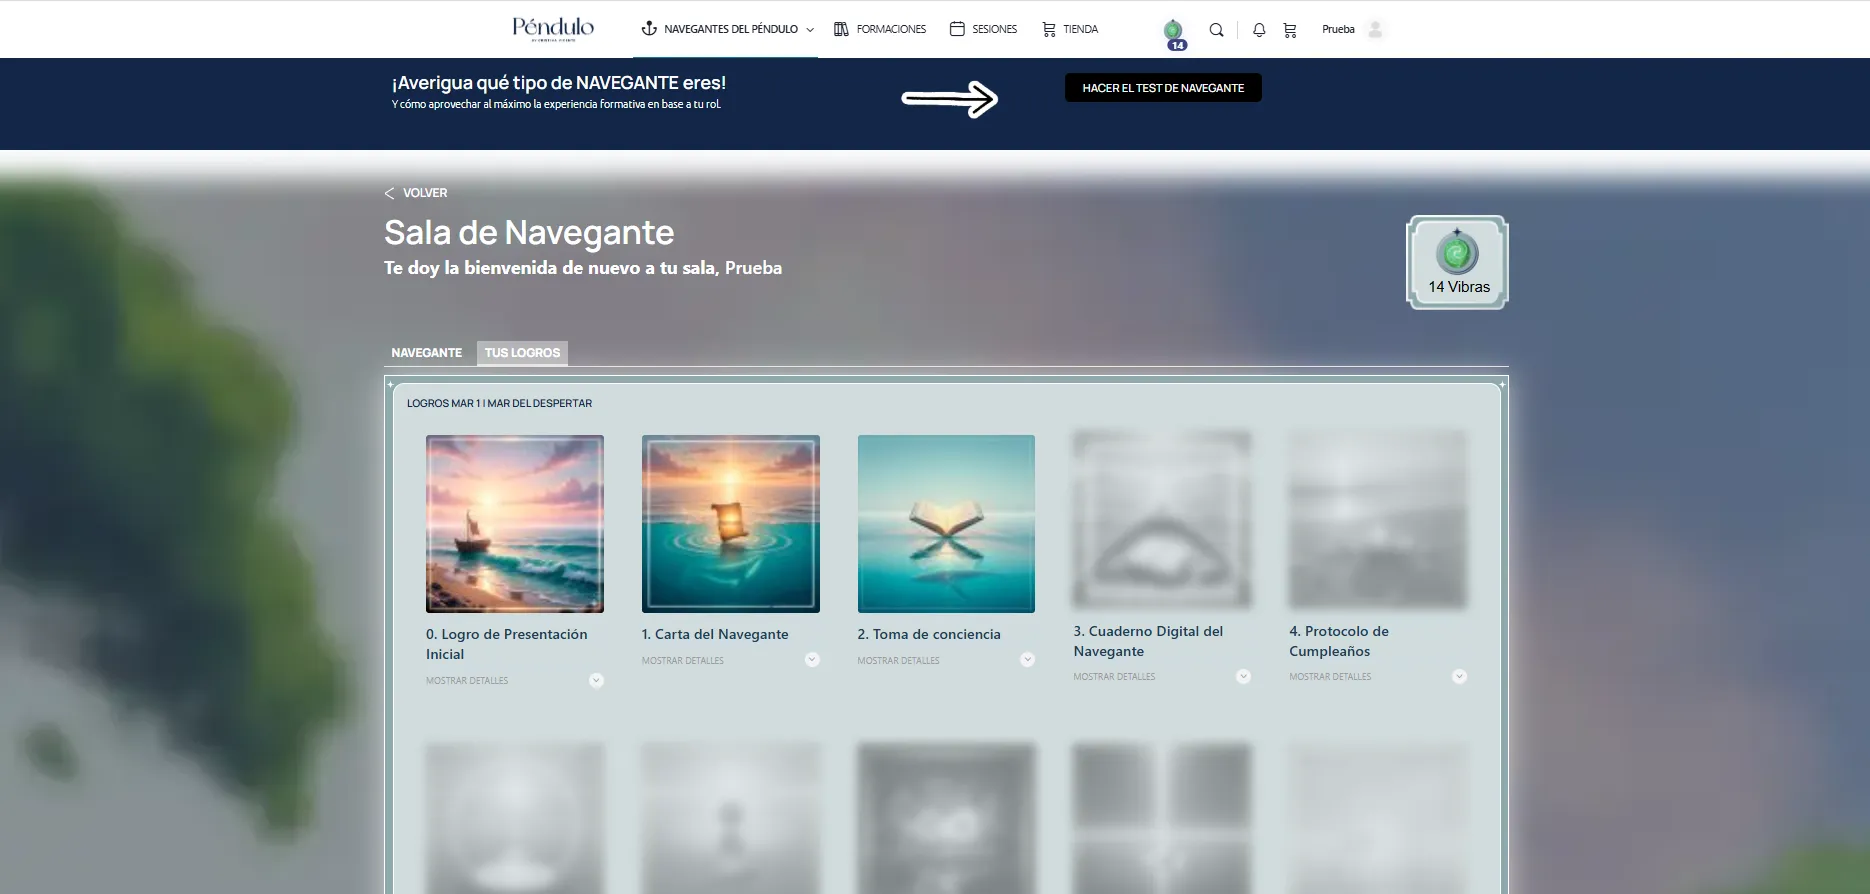Show details text for Protocolo de Cumpleaños

tap(1330, 677)
